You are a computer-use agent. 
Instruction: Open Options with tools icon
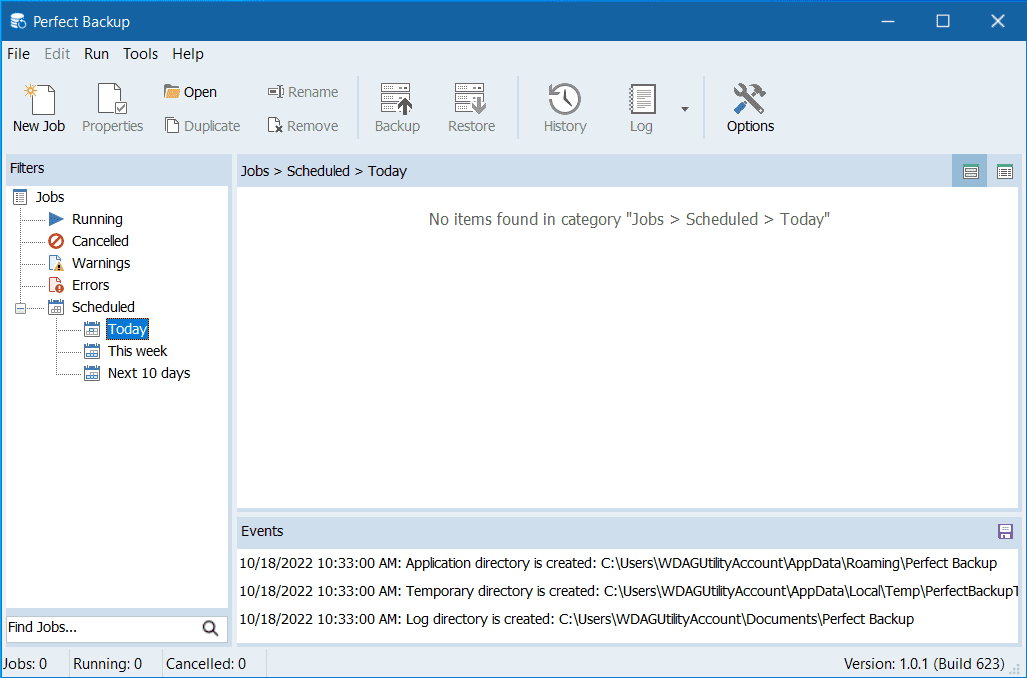750,108
